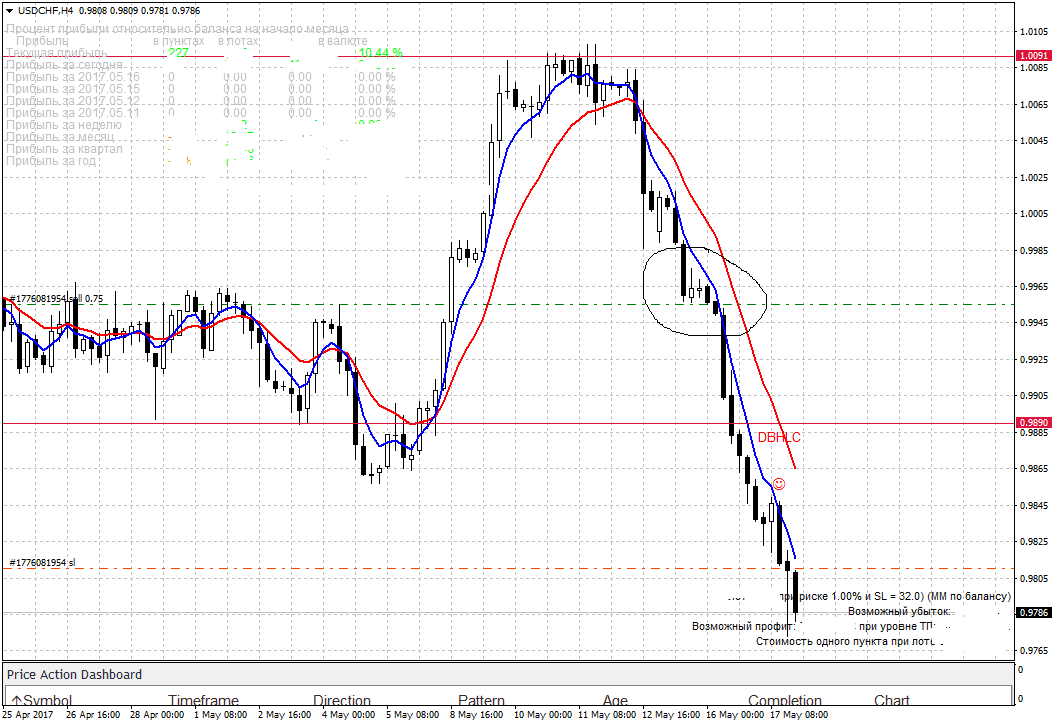1054x726 pixels.
Task: Click the '12 May 16:00' time axis label
Action: pos(670,715)
